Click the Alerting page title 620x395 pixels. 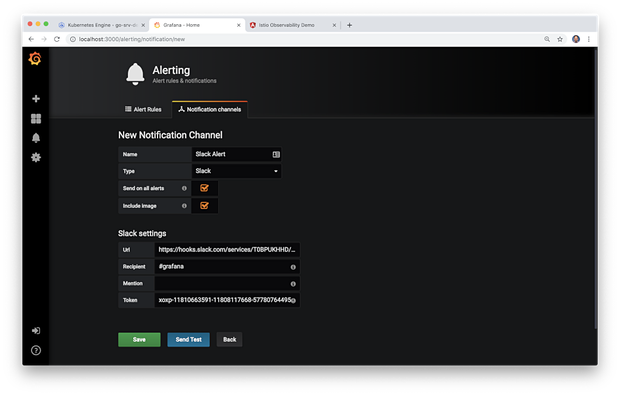(171, 70)
